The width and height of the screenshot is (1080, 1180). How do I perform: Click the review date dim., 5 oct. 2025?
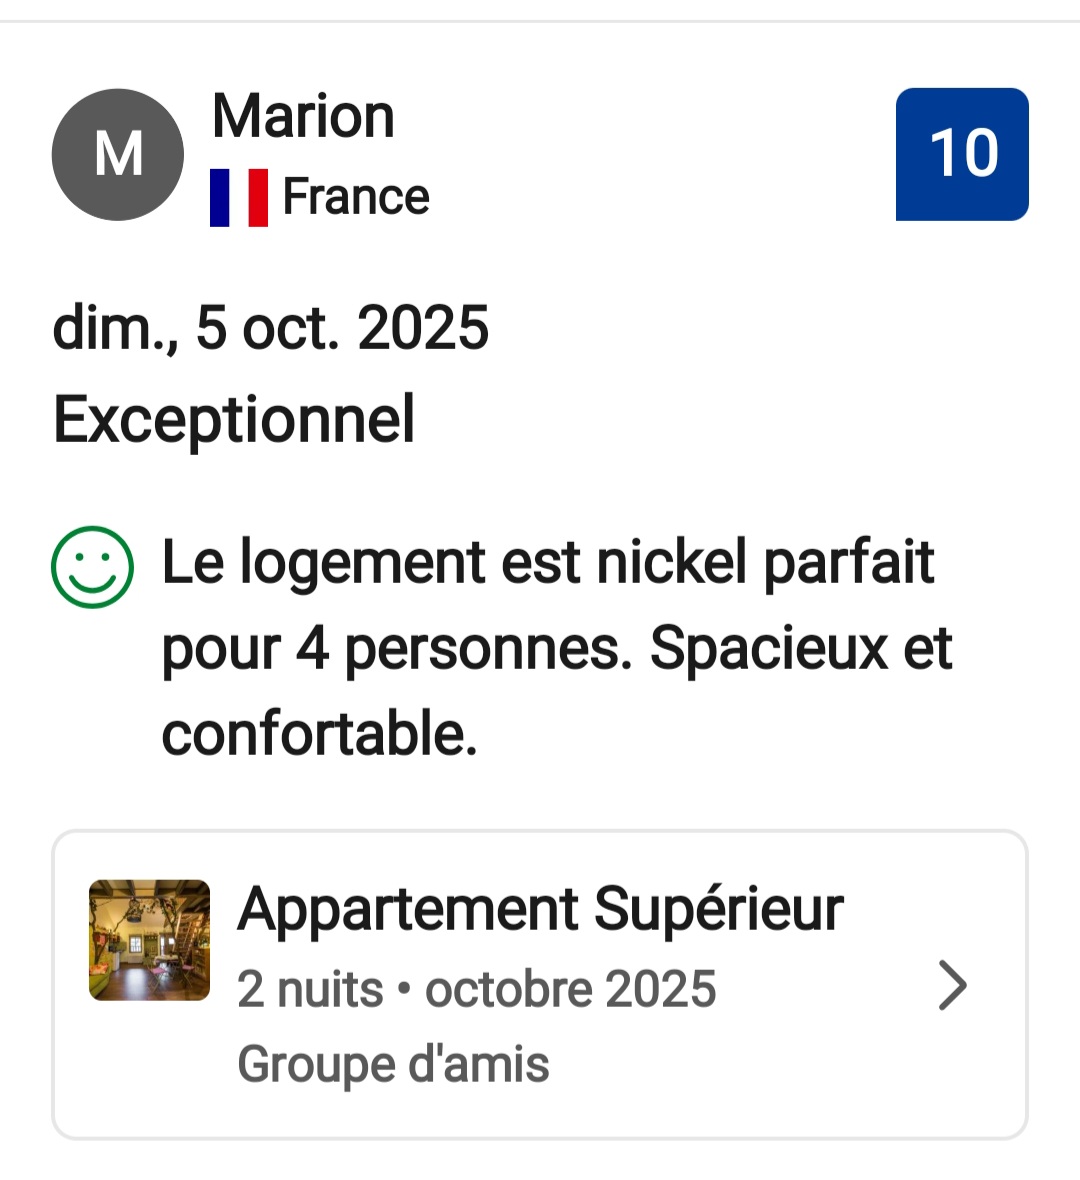(270, 328)
